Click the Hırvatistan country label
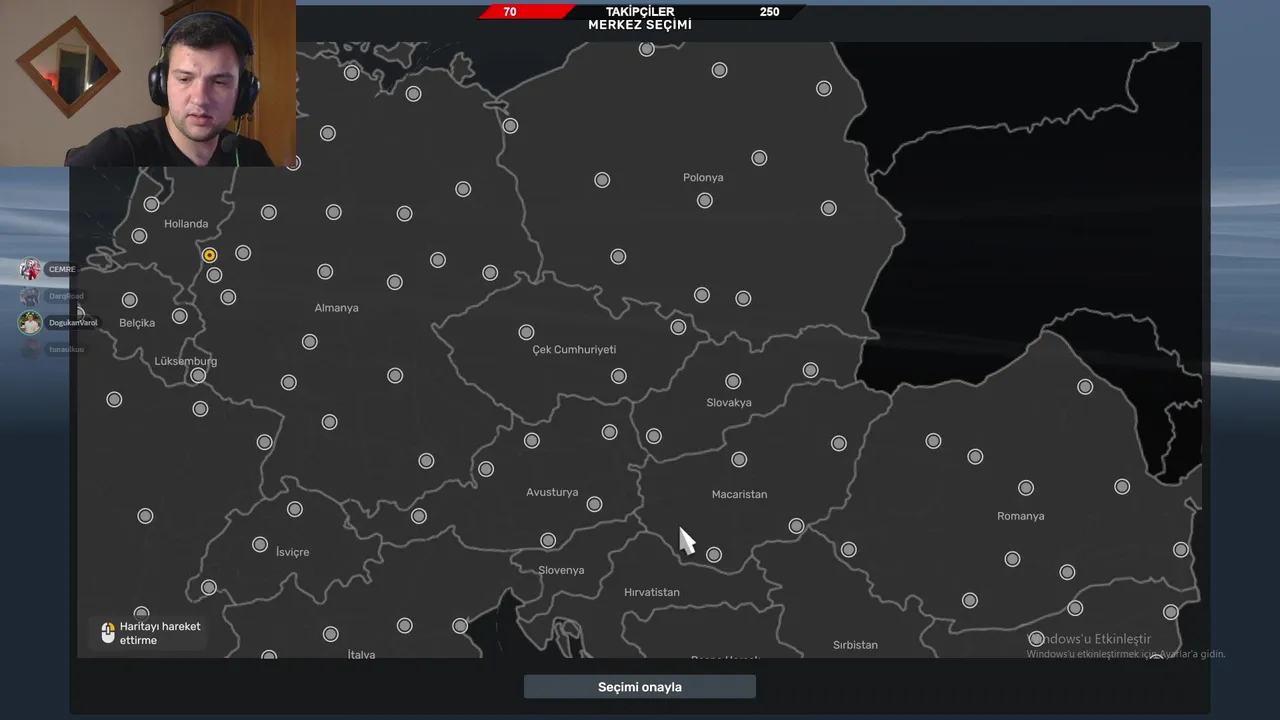 coord(652,592)
